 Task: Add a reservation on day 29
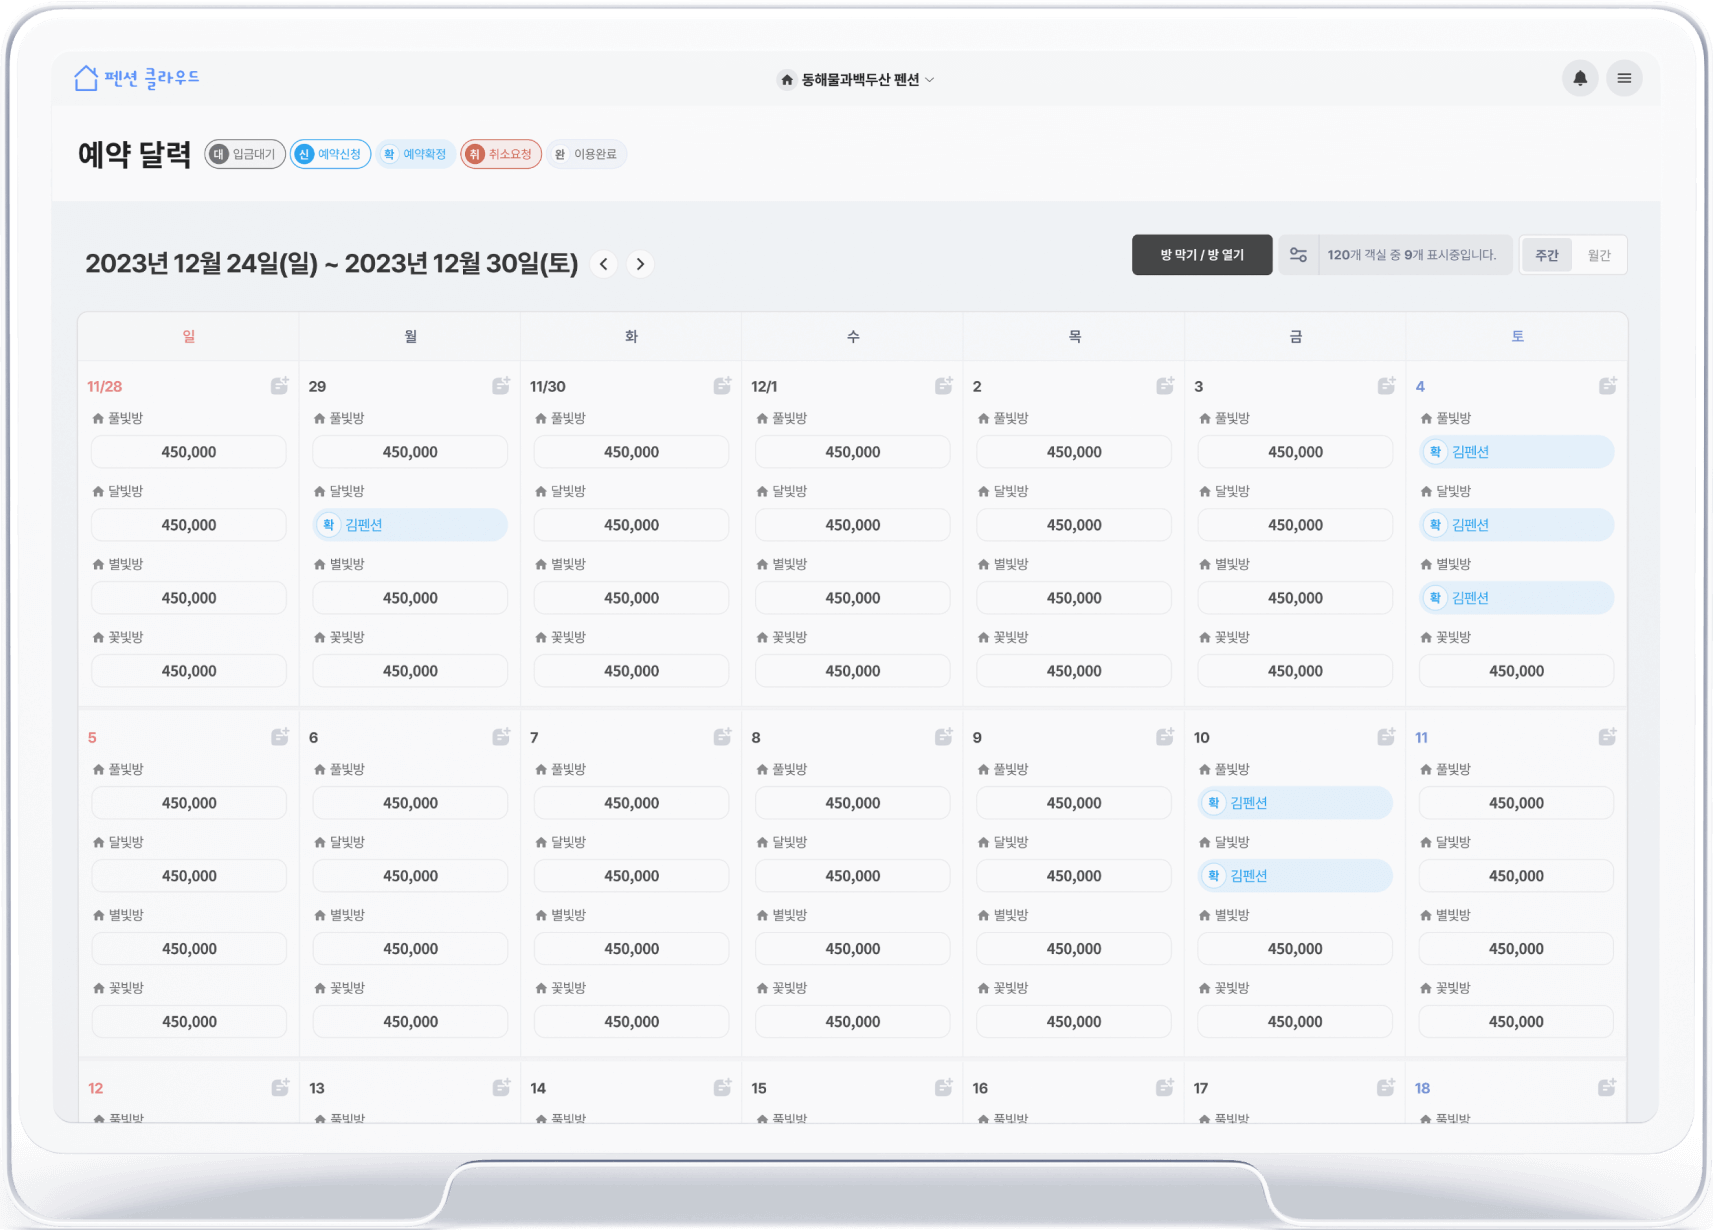pos(501,386)
